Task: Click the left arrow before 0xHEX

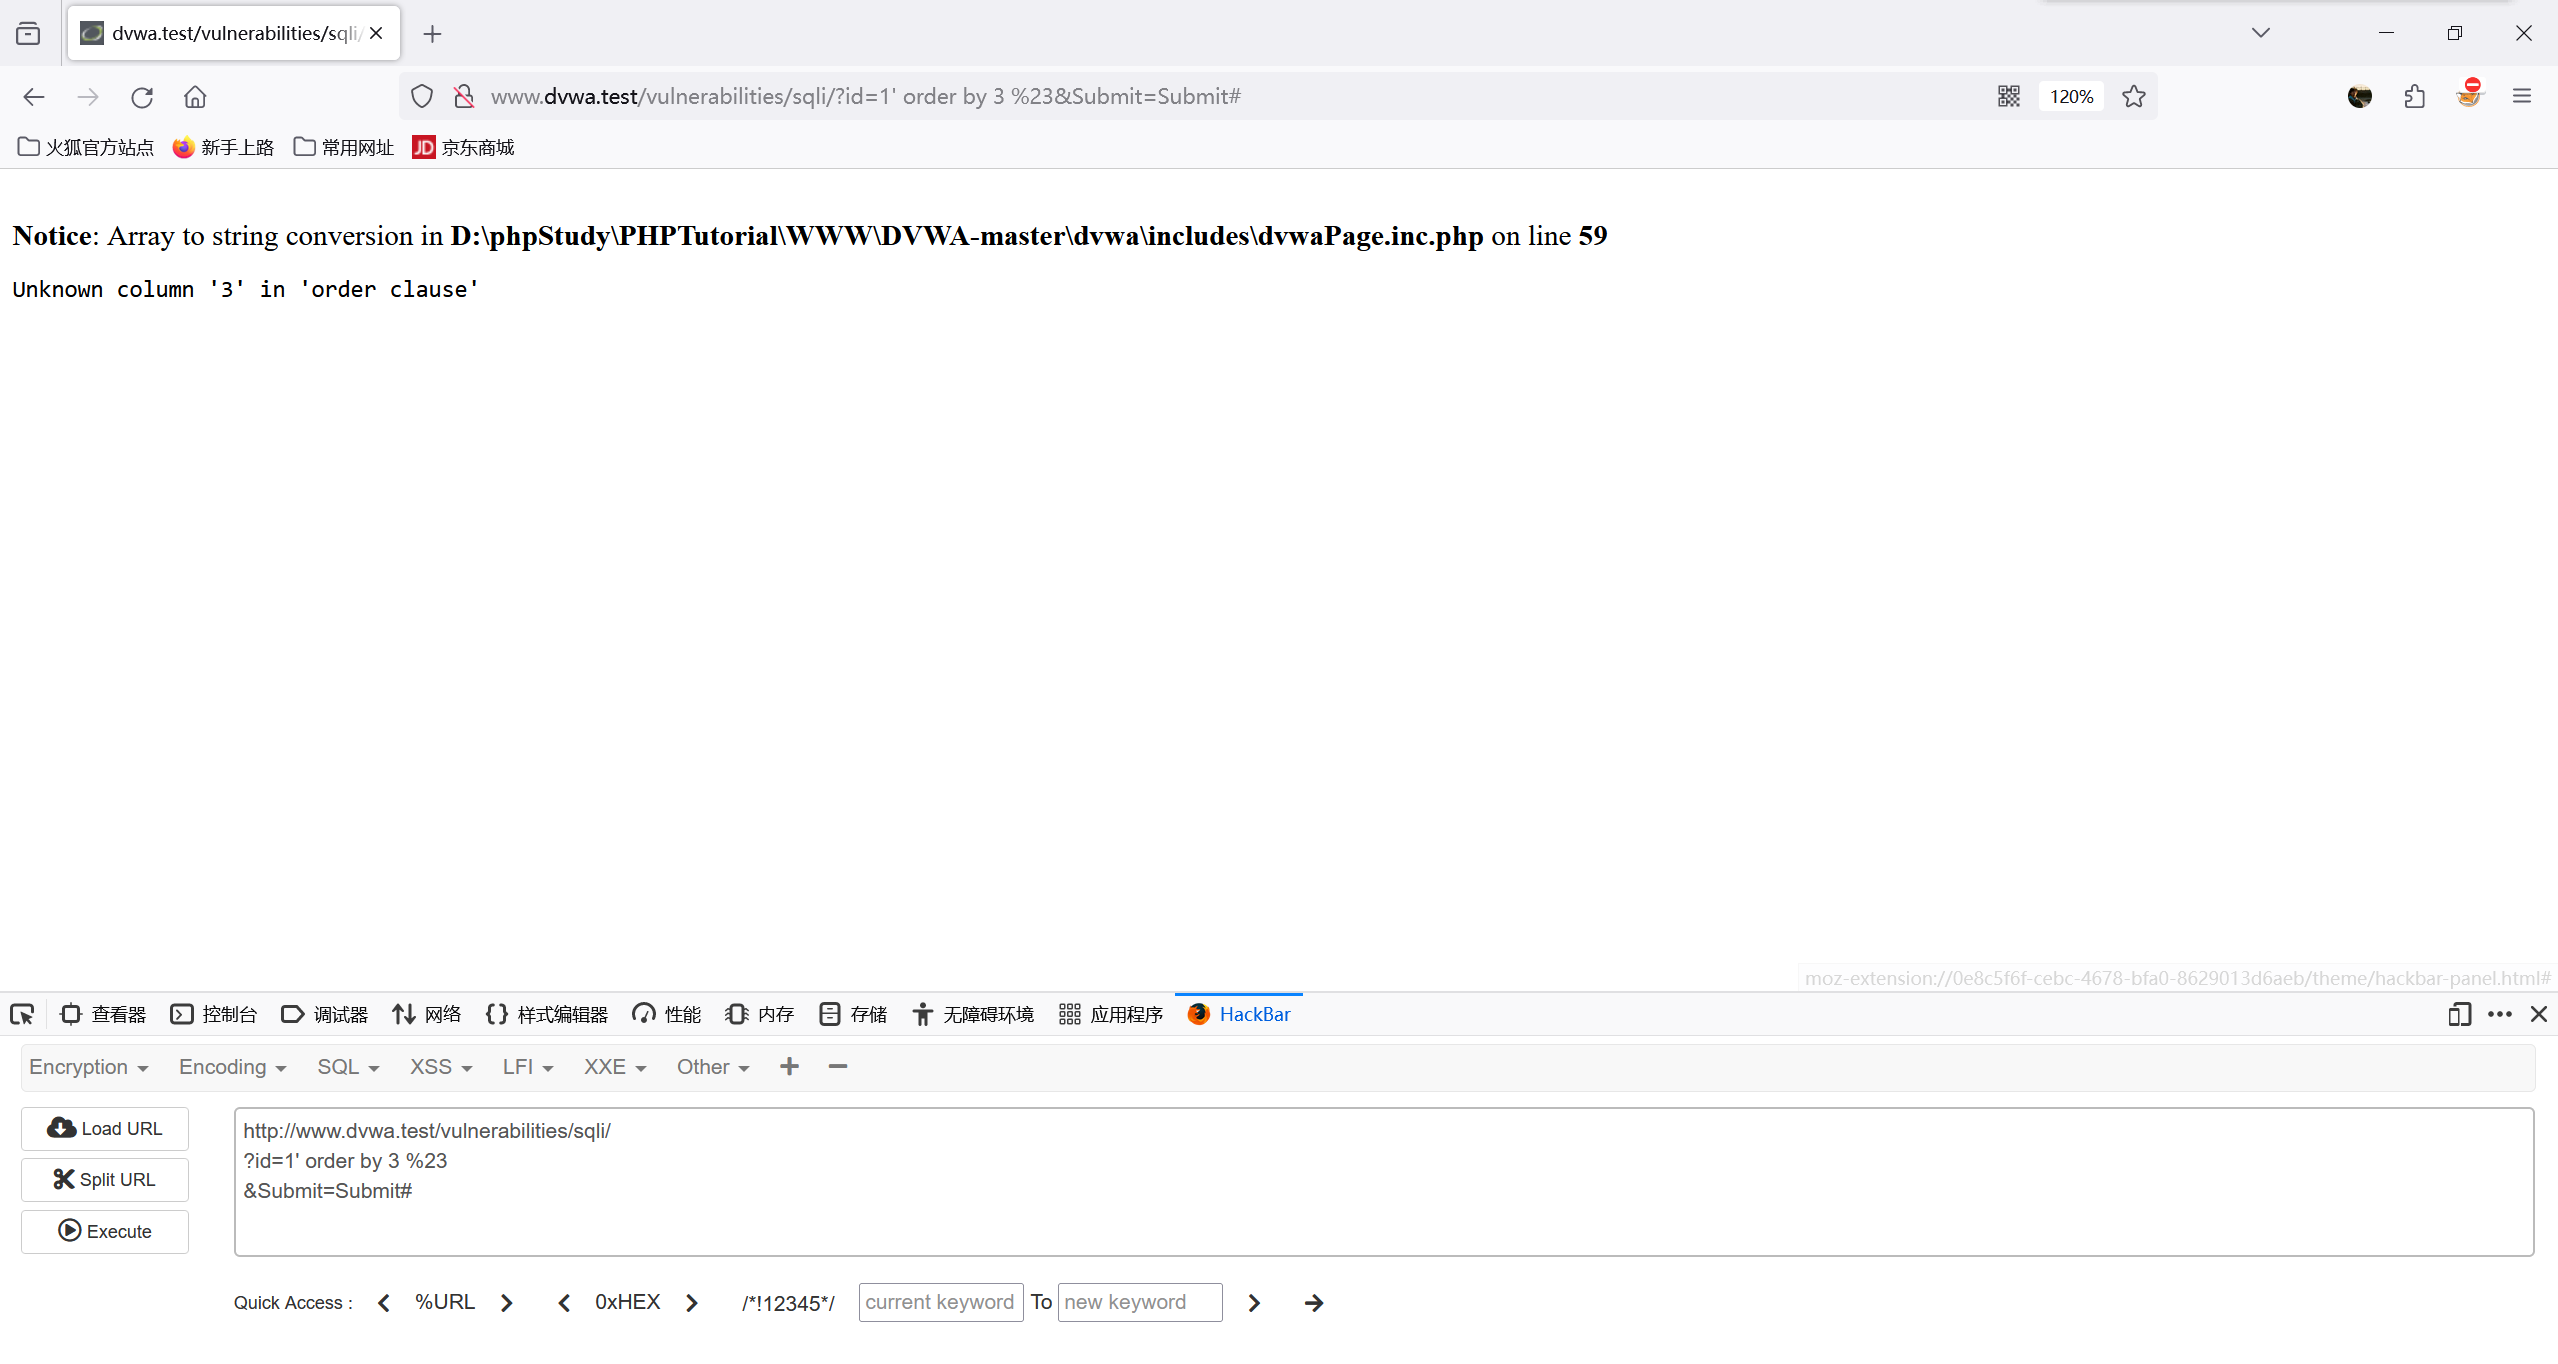Action: click(564, 1303)
